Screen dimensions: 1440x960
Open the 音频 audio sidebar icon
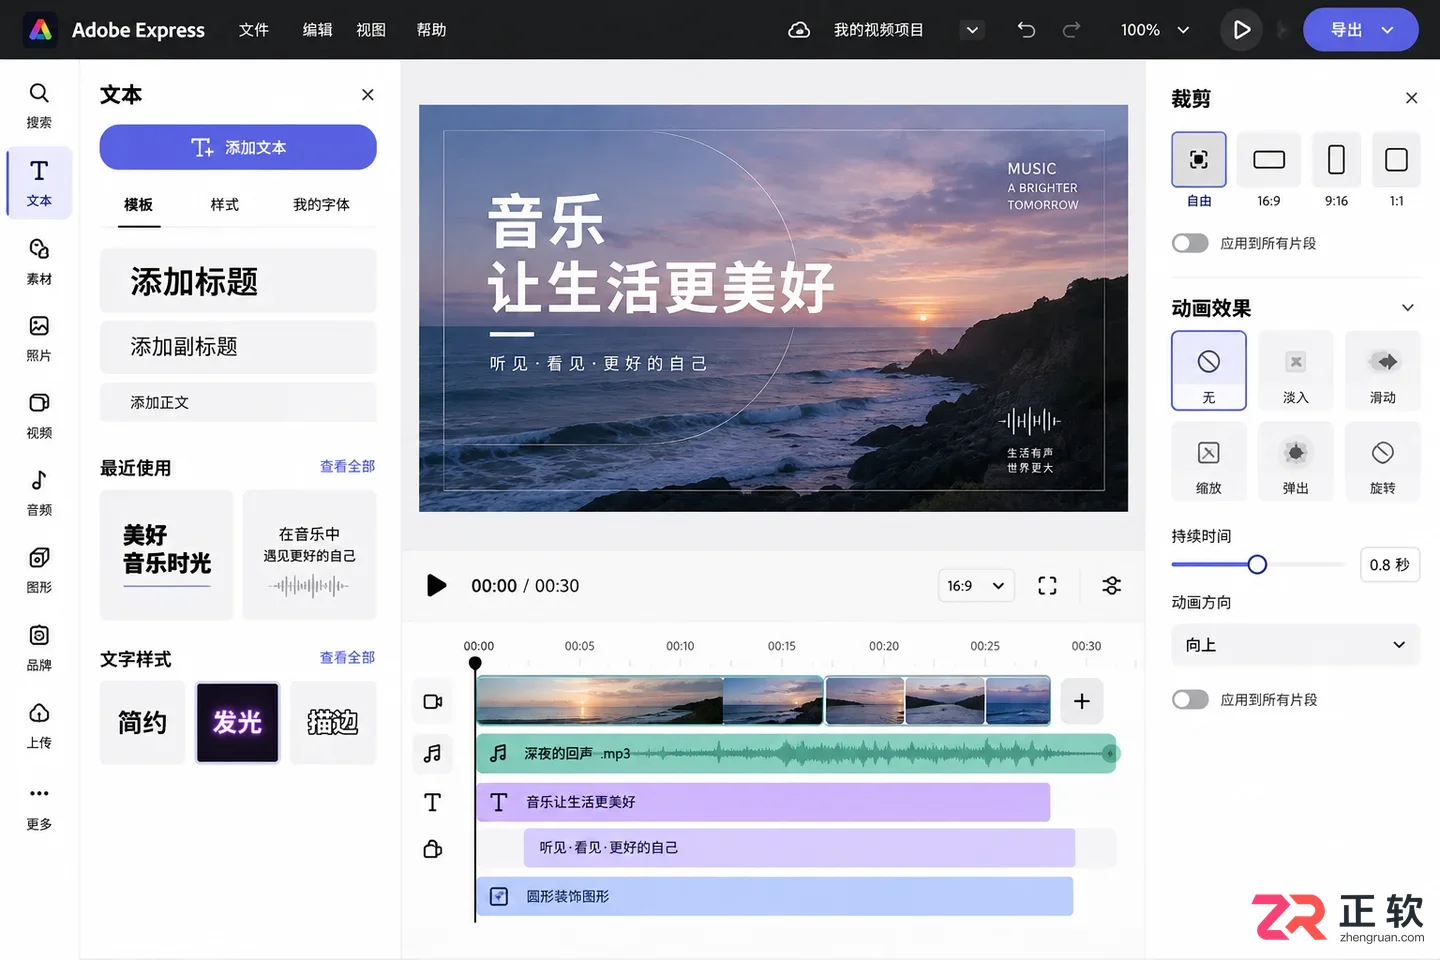[x=39, y=492]
